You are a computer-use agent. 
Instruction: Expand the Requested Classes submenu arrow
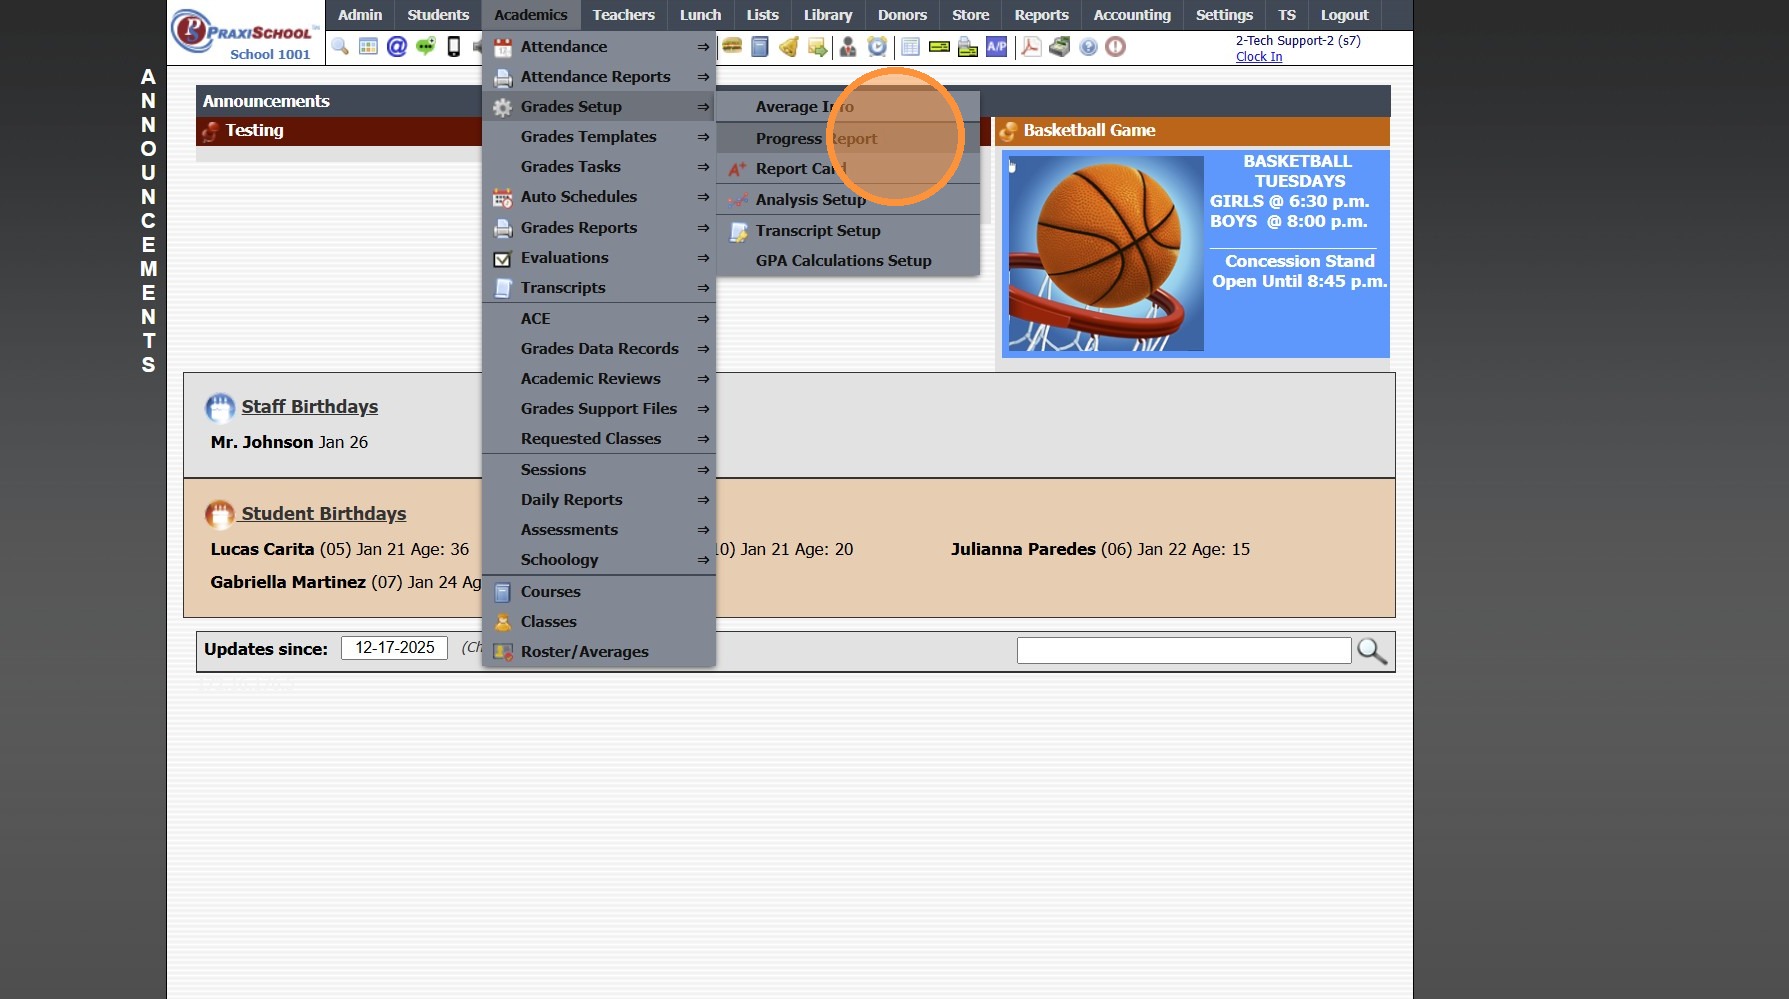(x=703, y=439)
